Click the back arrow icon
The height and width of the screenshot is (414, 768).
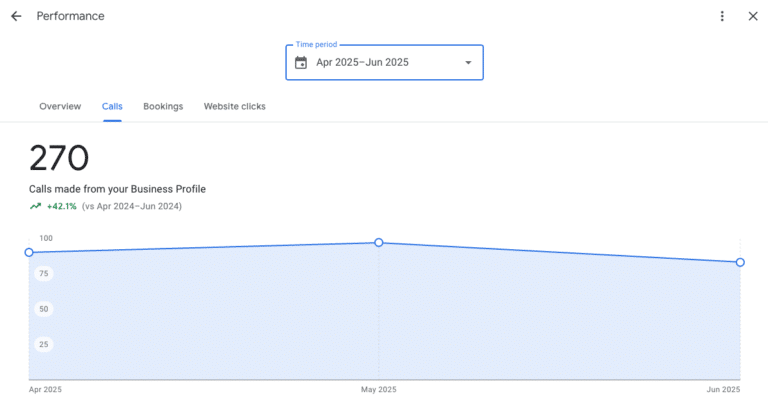(16, 16)
